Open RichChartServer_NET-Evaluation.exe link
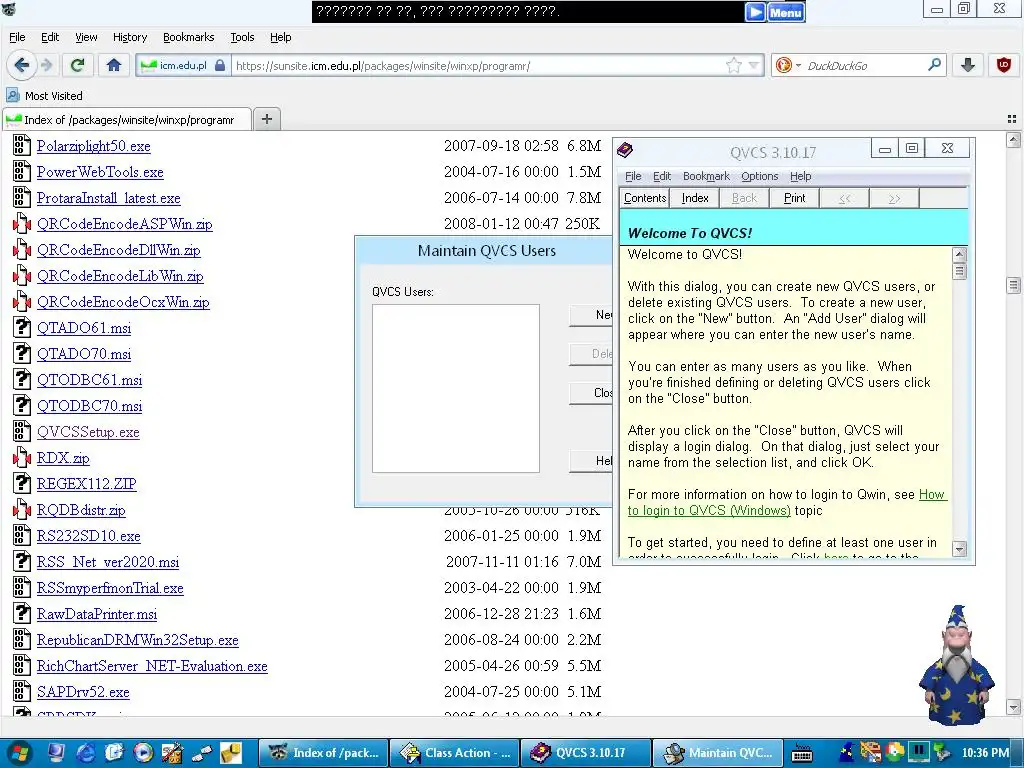The height and width of the screenshot is (768, 1024). [152, 666]
